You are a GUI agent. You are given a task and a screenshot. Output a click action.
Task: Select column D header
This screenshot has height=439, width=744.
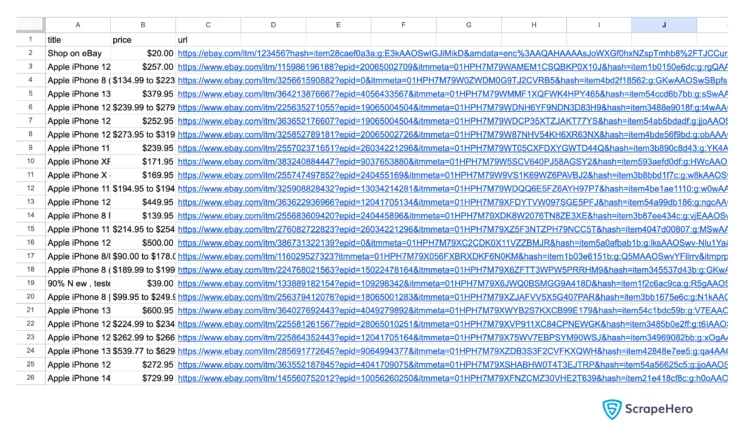[273, 25]
